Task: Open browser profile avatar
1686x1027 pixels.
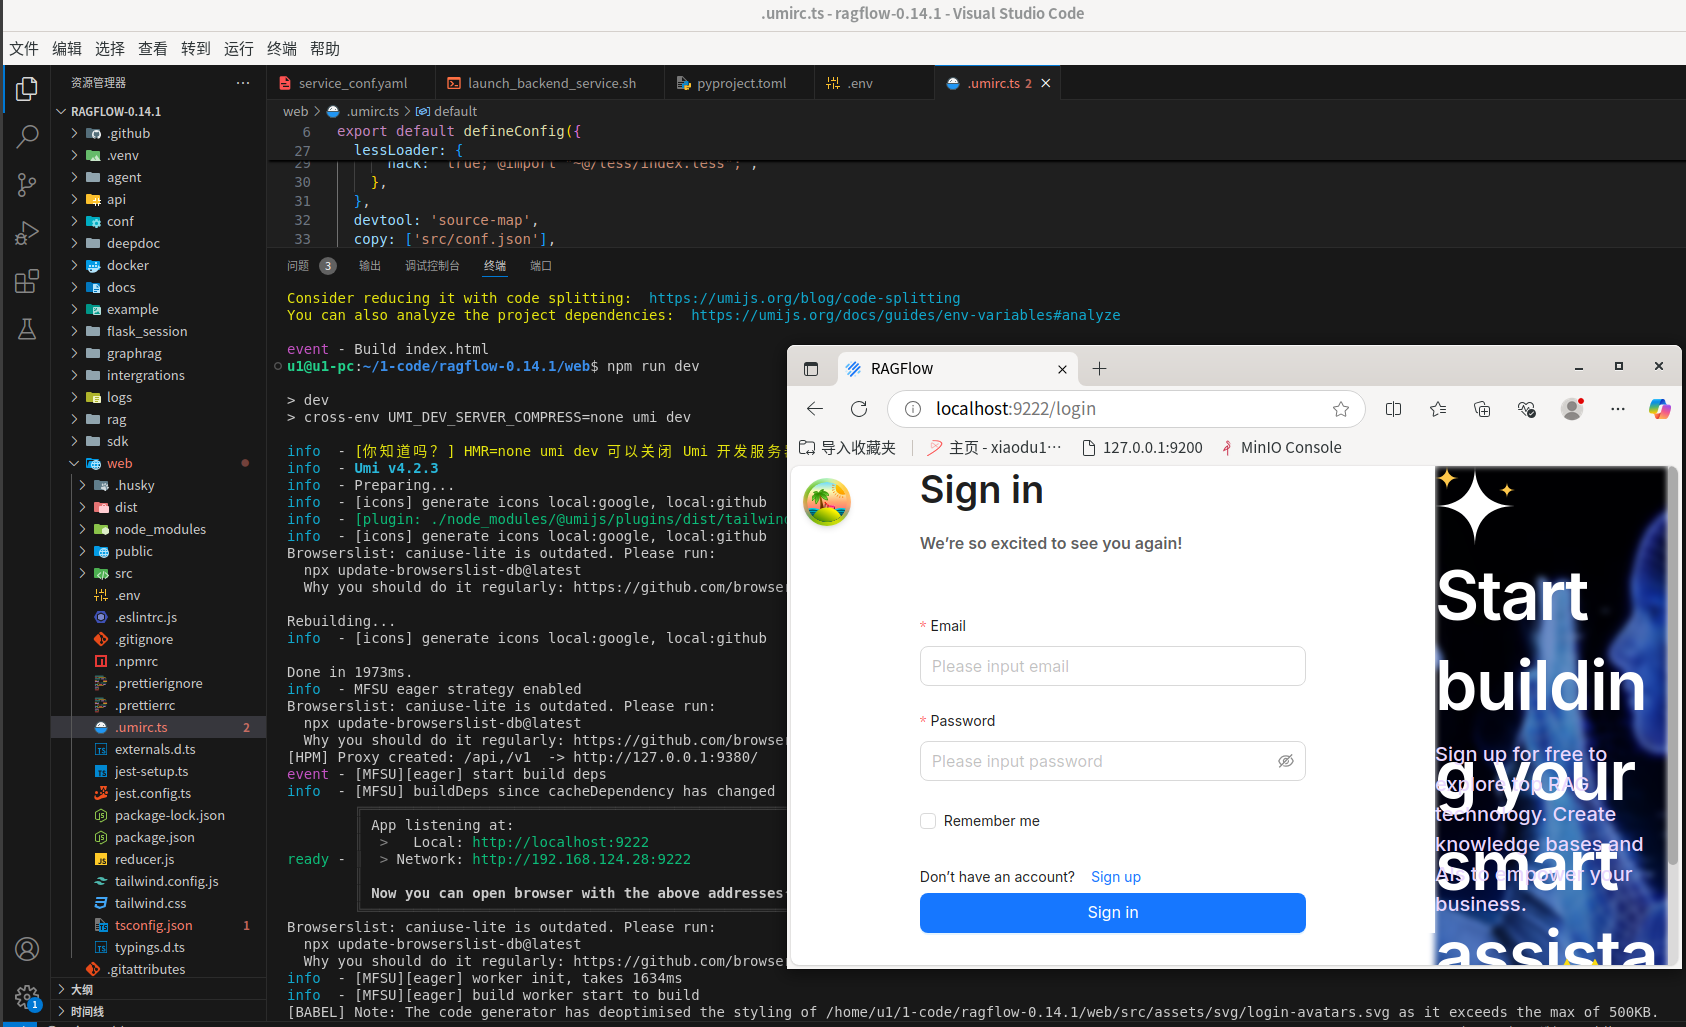Action: pyautogui.click(x=1572, y=409)
